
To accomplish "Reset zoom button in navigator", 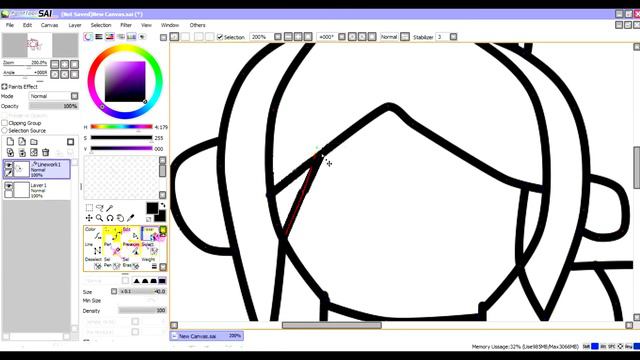I will pos(74,64).
